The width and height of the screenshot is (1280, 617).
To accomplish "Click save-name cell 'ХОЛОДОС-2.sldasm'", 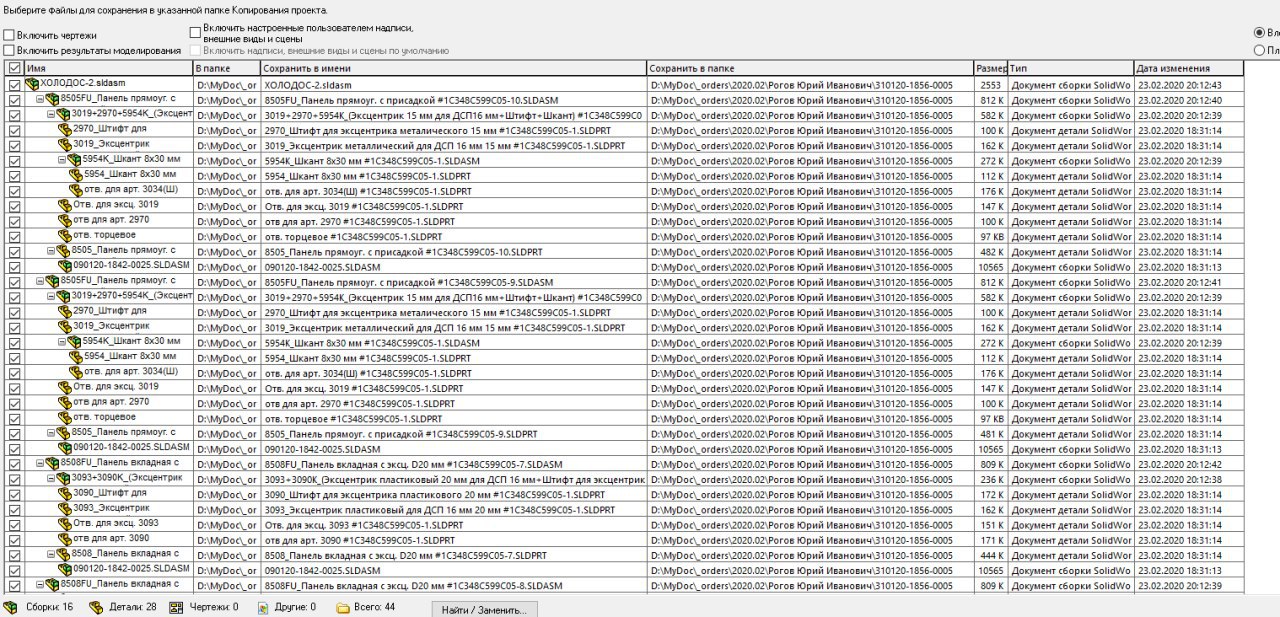I will pyautogui.click(x=453, y=85).
